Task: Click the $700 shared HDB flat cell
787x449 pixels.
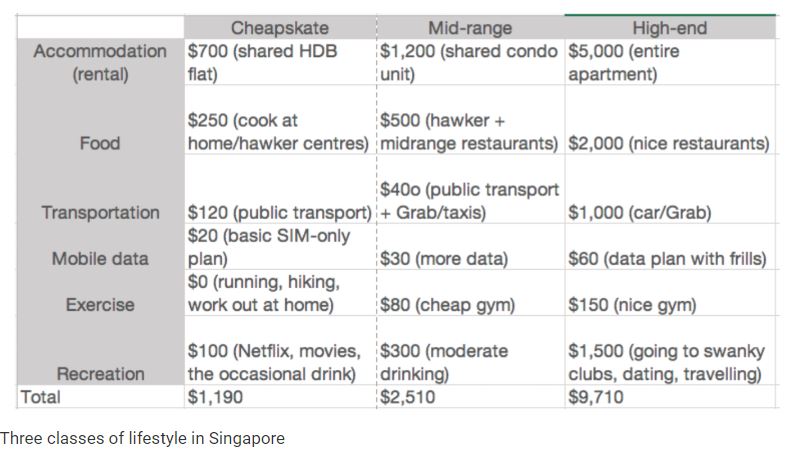Action: (280, 62)
